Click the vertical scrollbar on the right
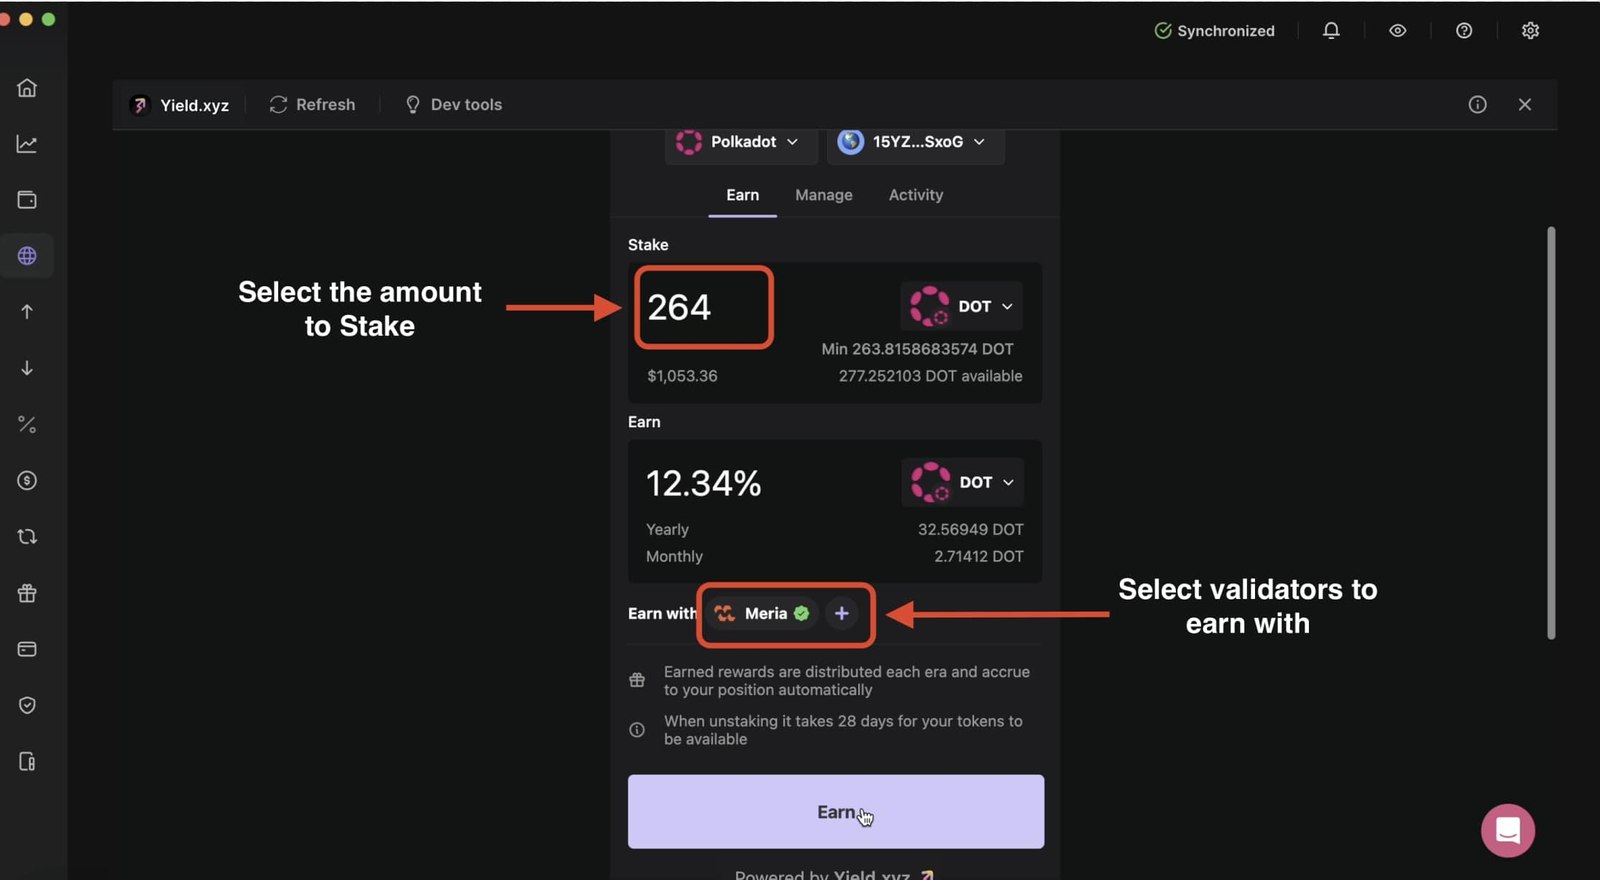The width and height of the screenshot is (1600, 880). [x=1551, y=432]
